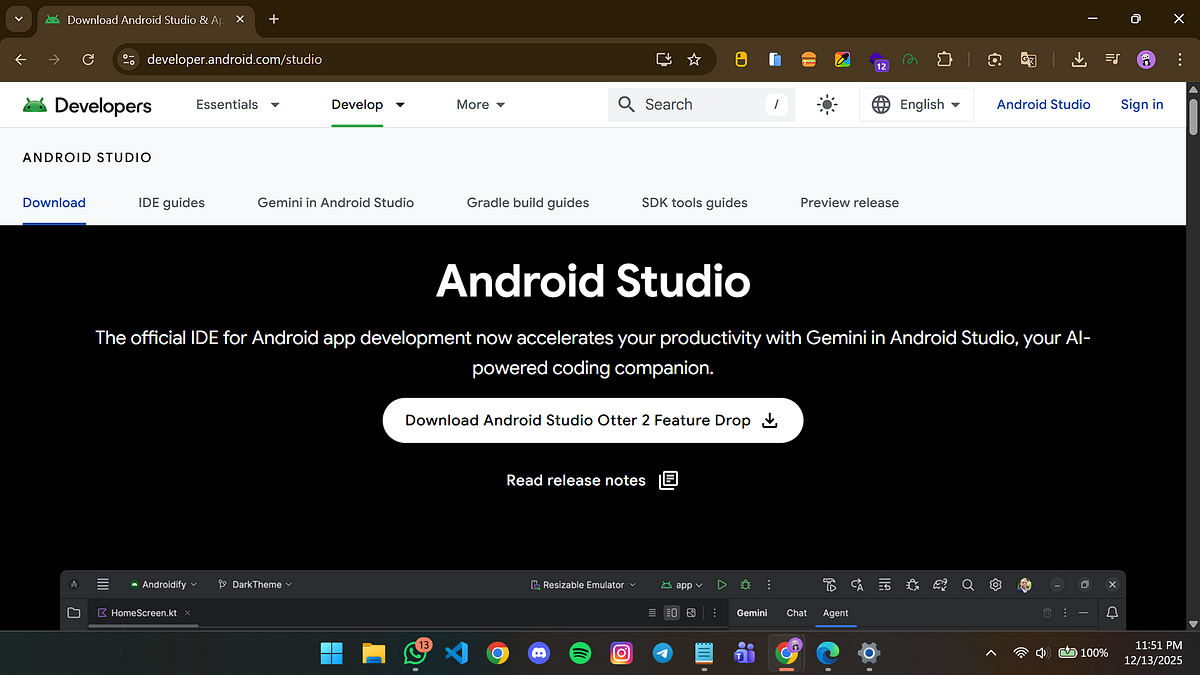Open the extensions puzzle piece menu
Image resolution: width=1200 pixels, height=675 pixels.
(945, 59)
